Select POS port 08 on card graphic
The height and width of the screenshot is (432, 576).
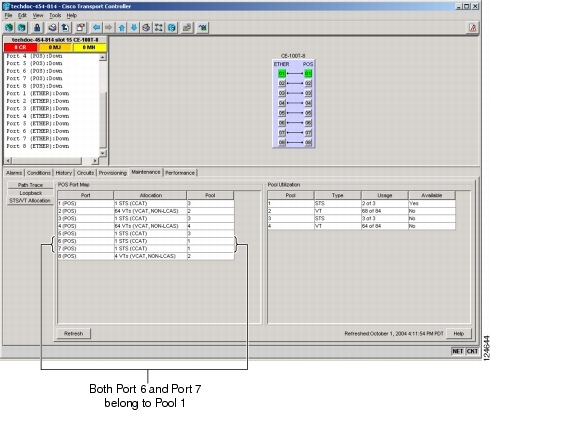(308, 142)
